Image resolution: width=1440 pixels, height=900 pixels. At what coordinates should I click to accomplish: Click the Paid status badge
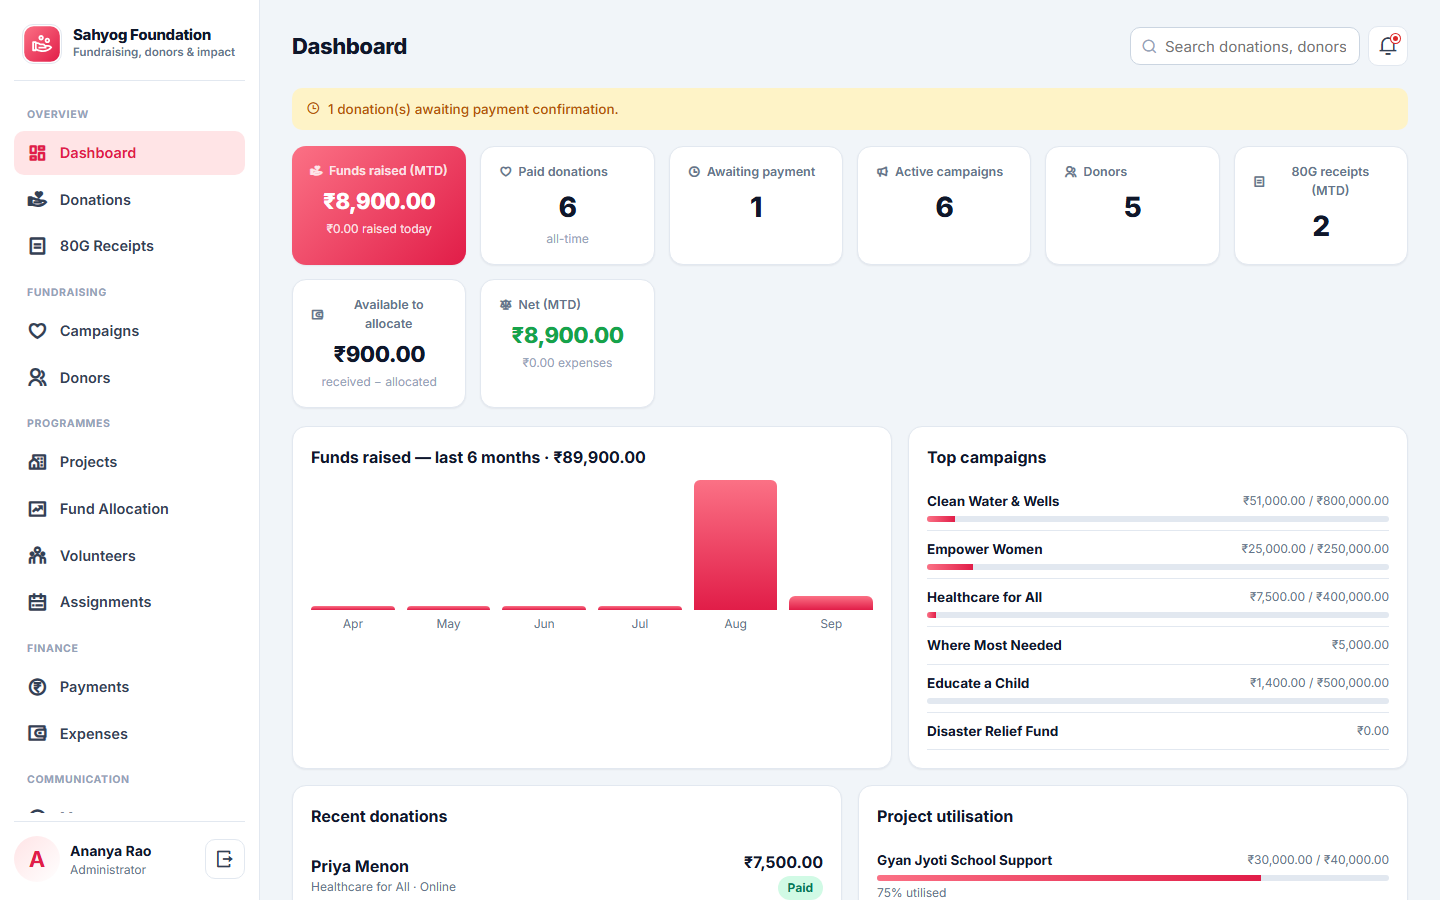pos(800,887)
